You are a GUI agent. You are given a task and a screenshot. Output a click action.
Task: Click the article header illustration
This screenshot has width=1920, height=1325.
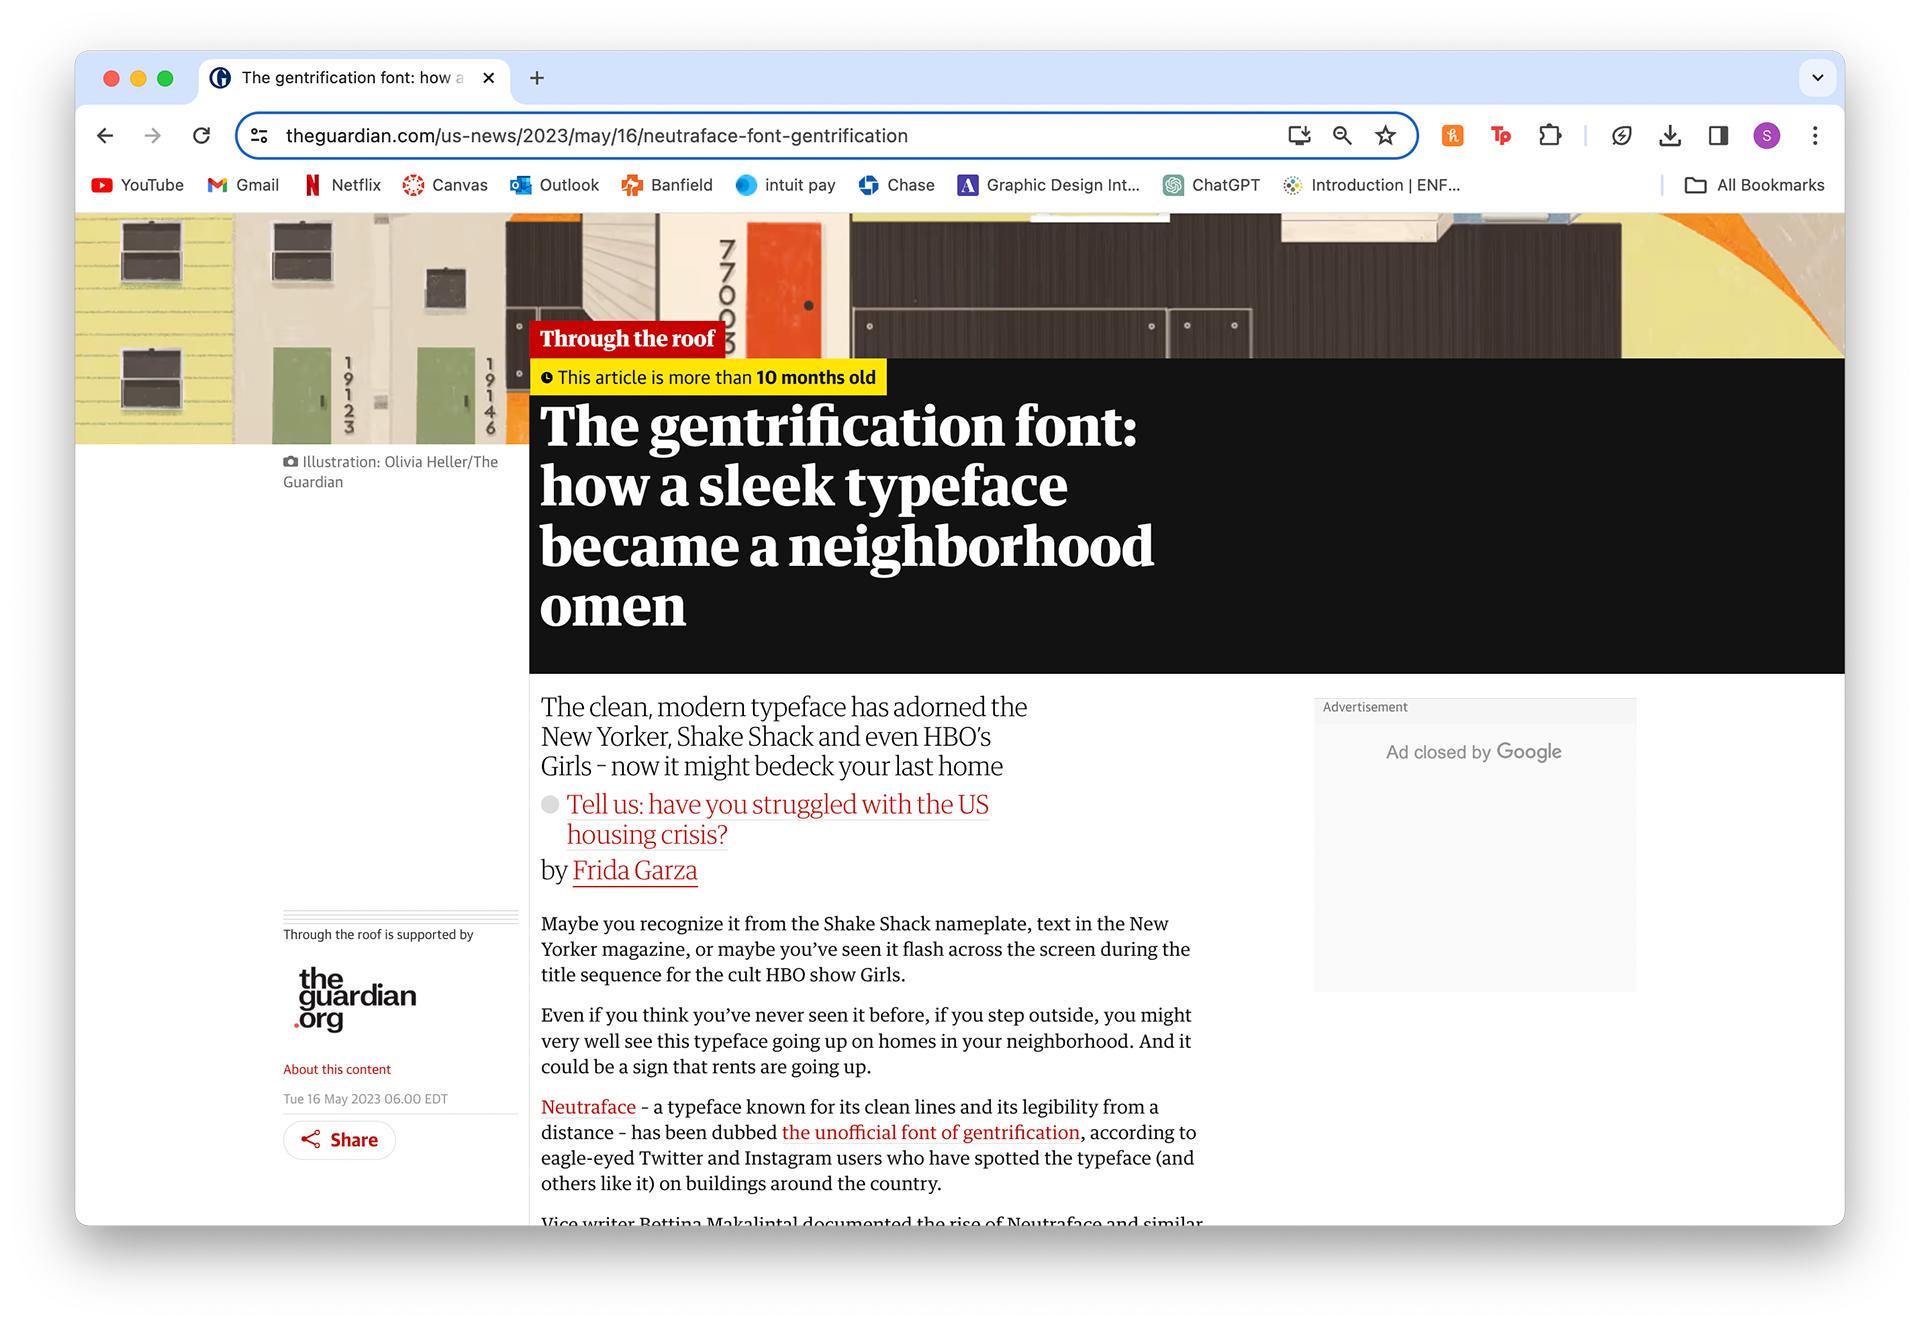(x=959, y=285)
